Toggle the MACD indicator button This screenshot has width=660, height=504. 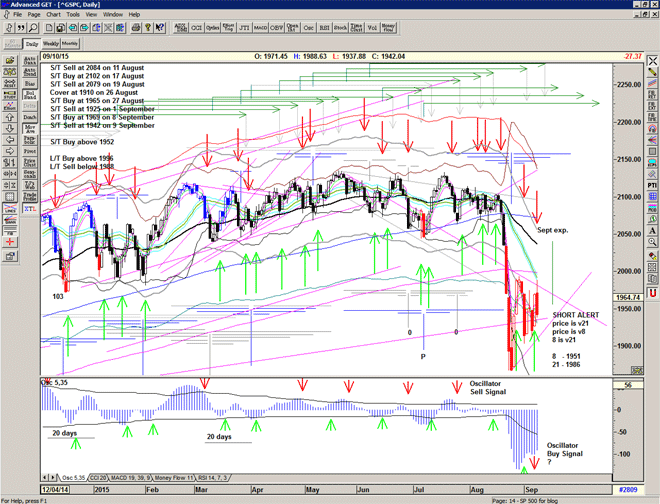coord(260,29)
